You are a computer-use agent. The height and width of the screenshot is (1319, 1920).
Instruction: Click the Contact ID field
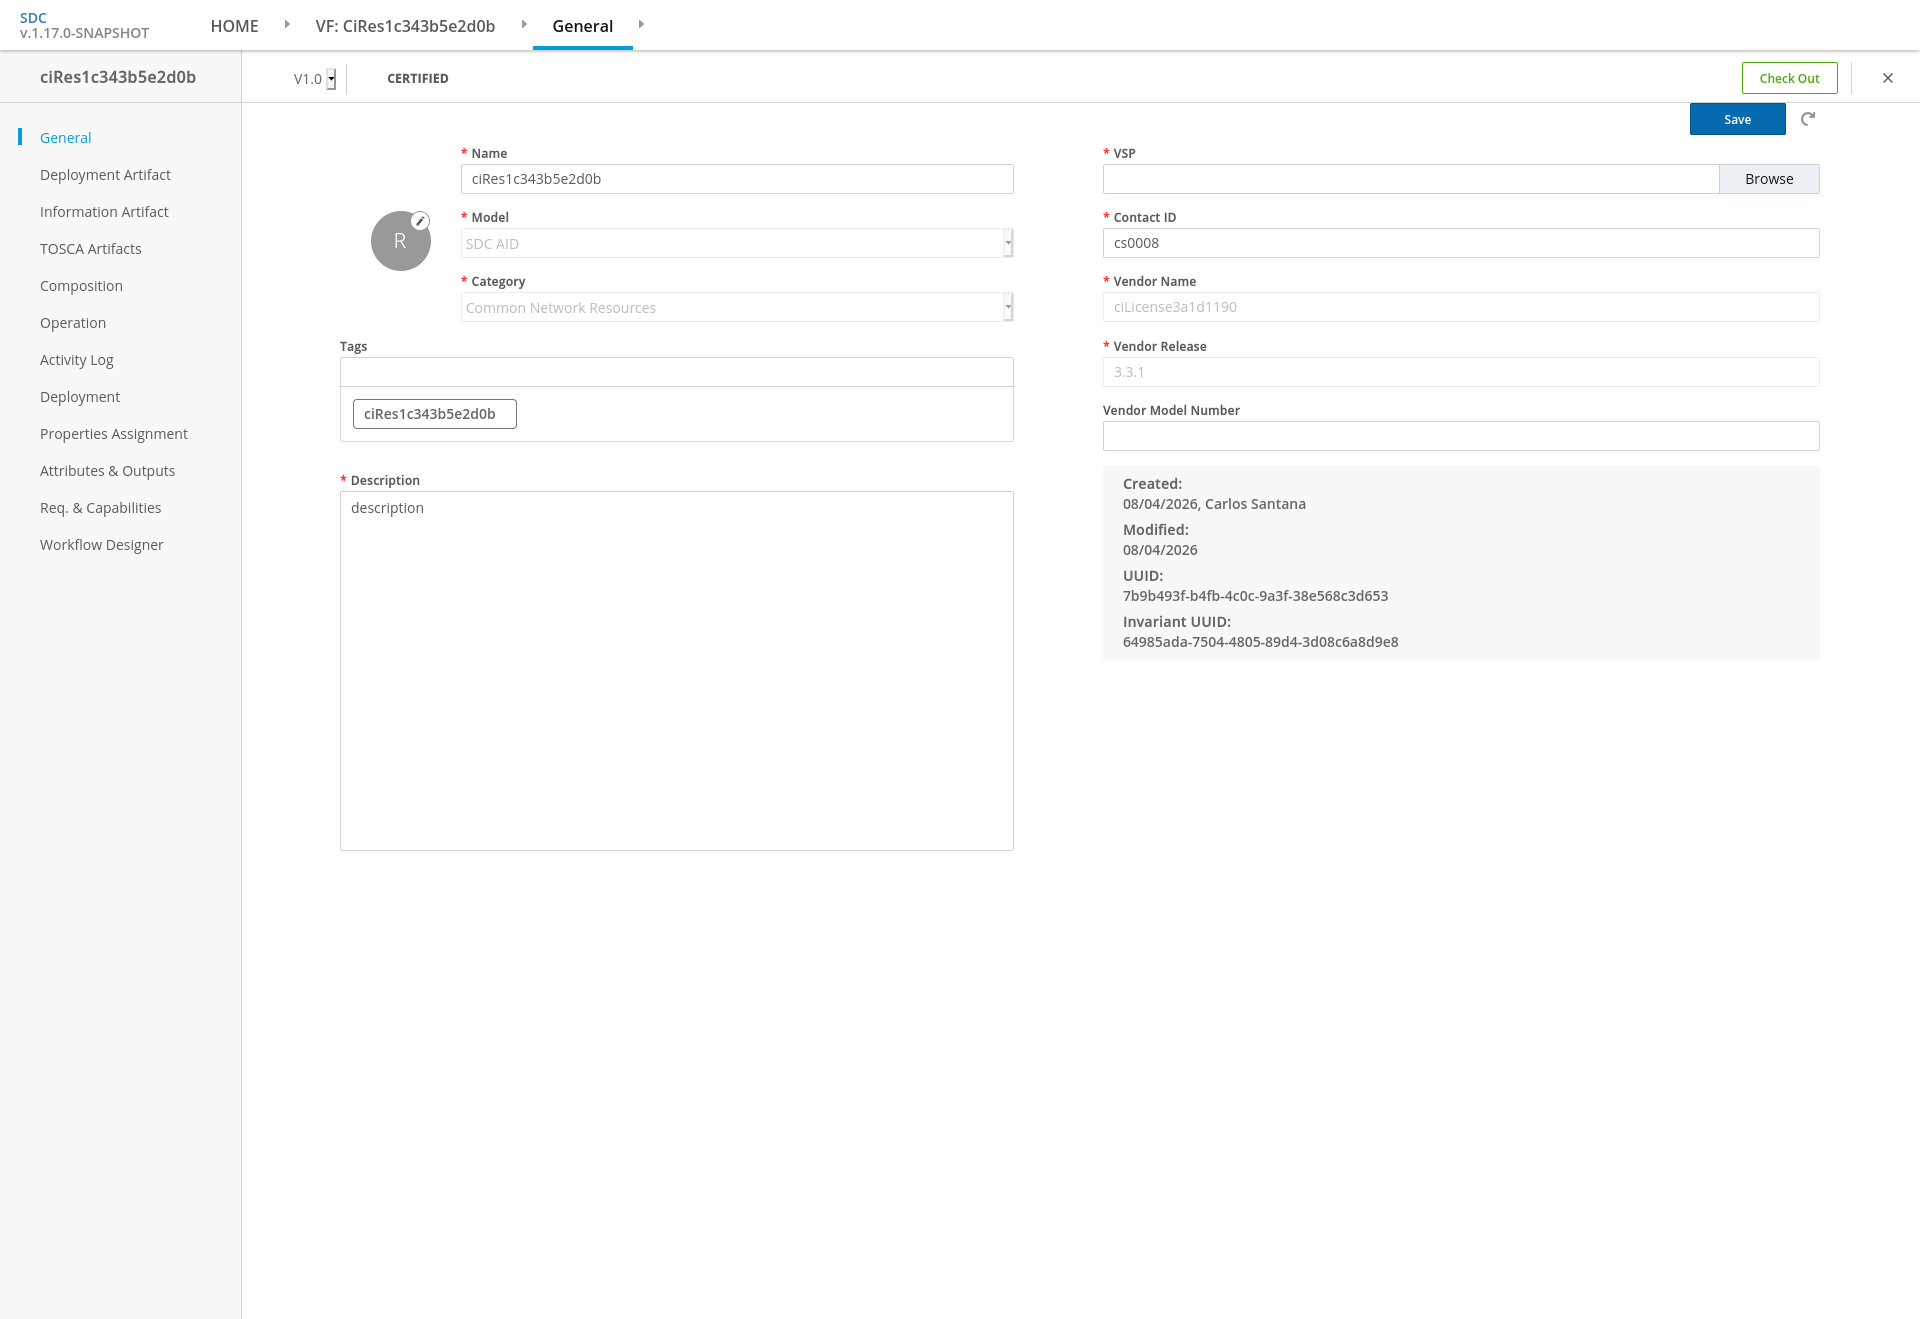[x=1461, y=243]
